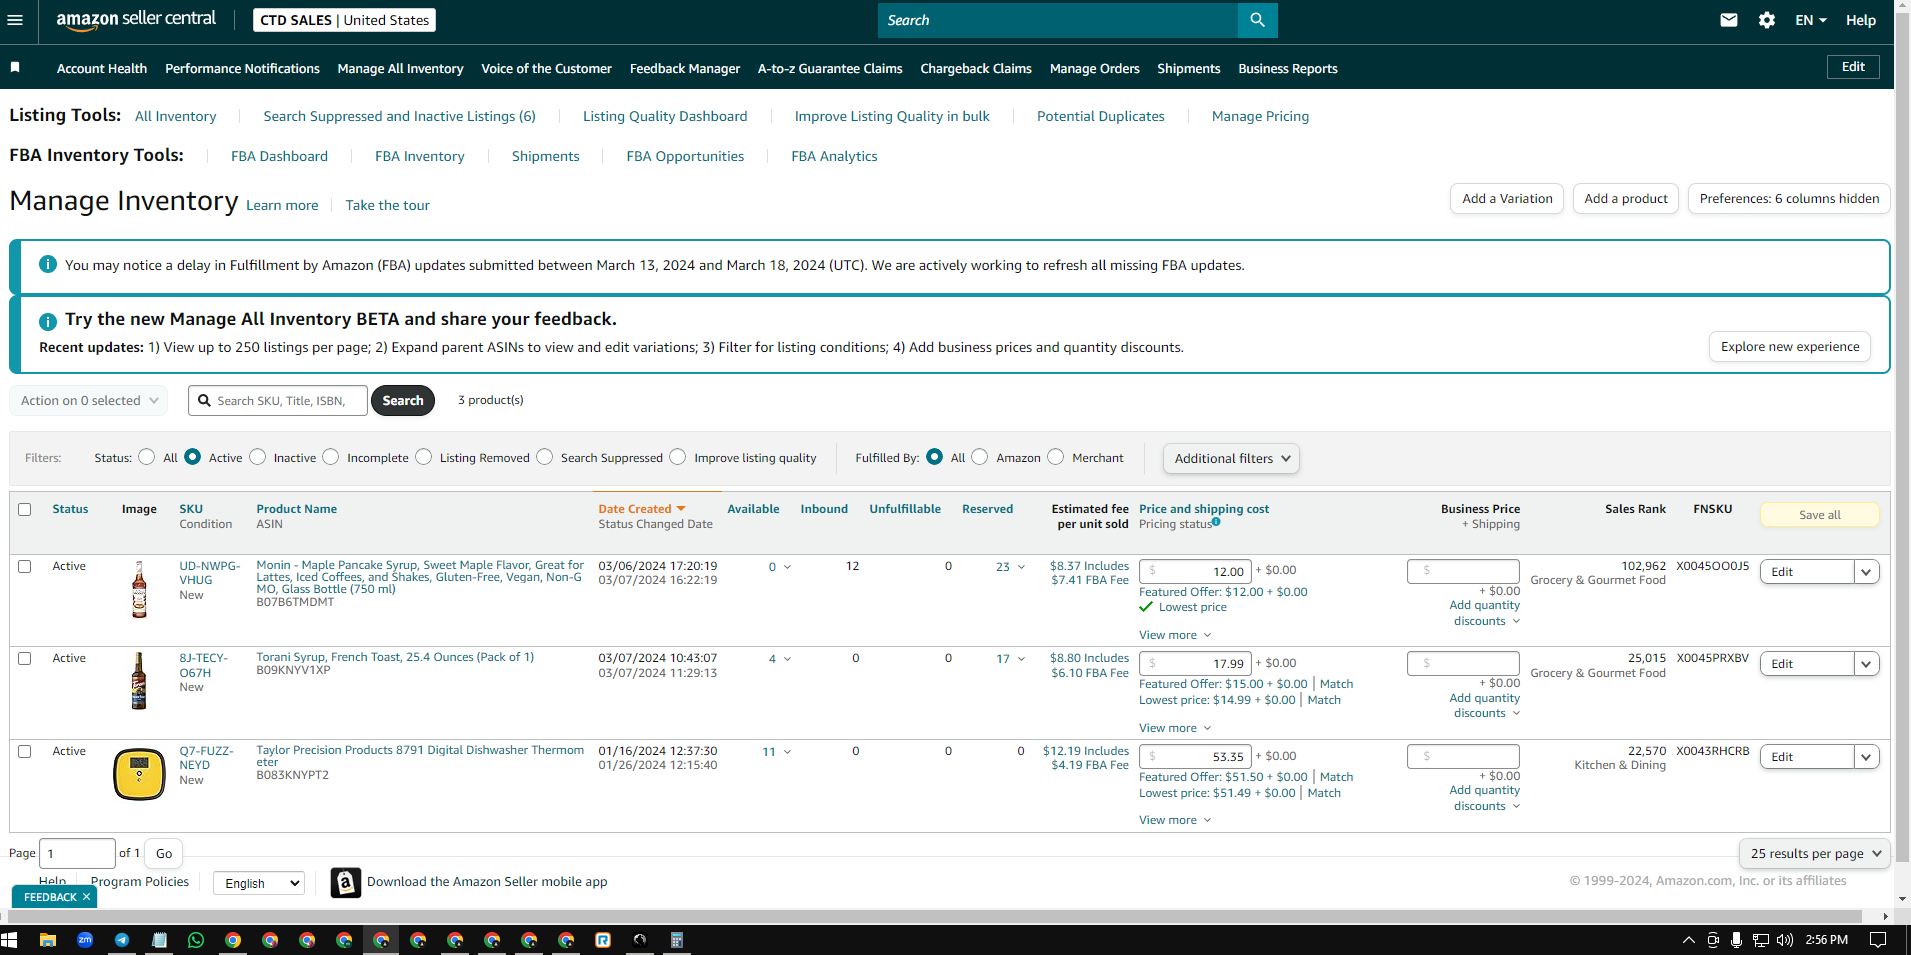Select the Improve listing quality filter
The width and height of the screenshot is (1911, 955).
[678, 457]
